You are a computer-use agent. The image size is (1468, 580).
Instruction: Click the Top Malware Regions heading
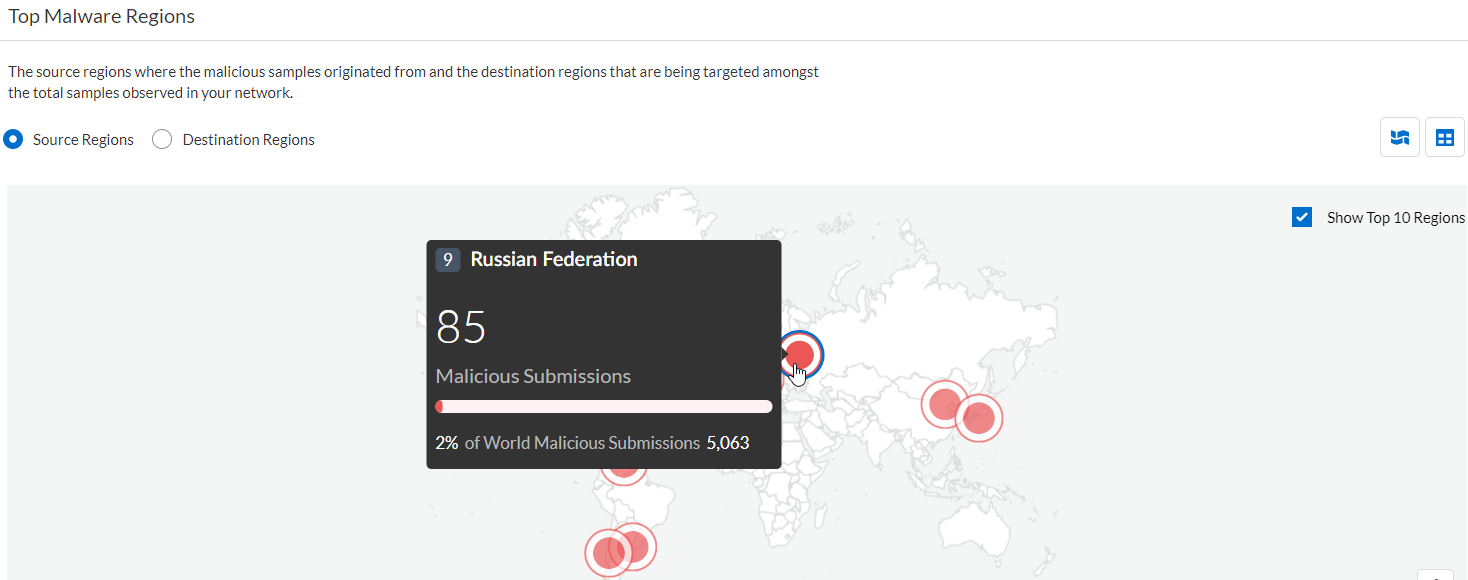[101, 16]
